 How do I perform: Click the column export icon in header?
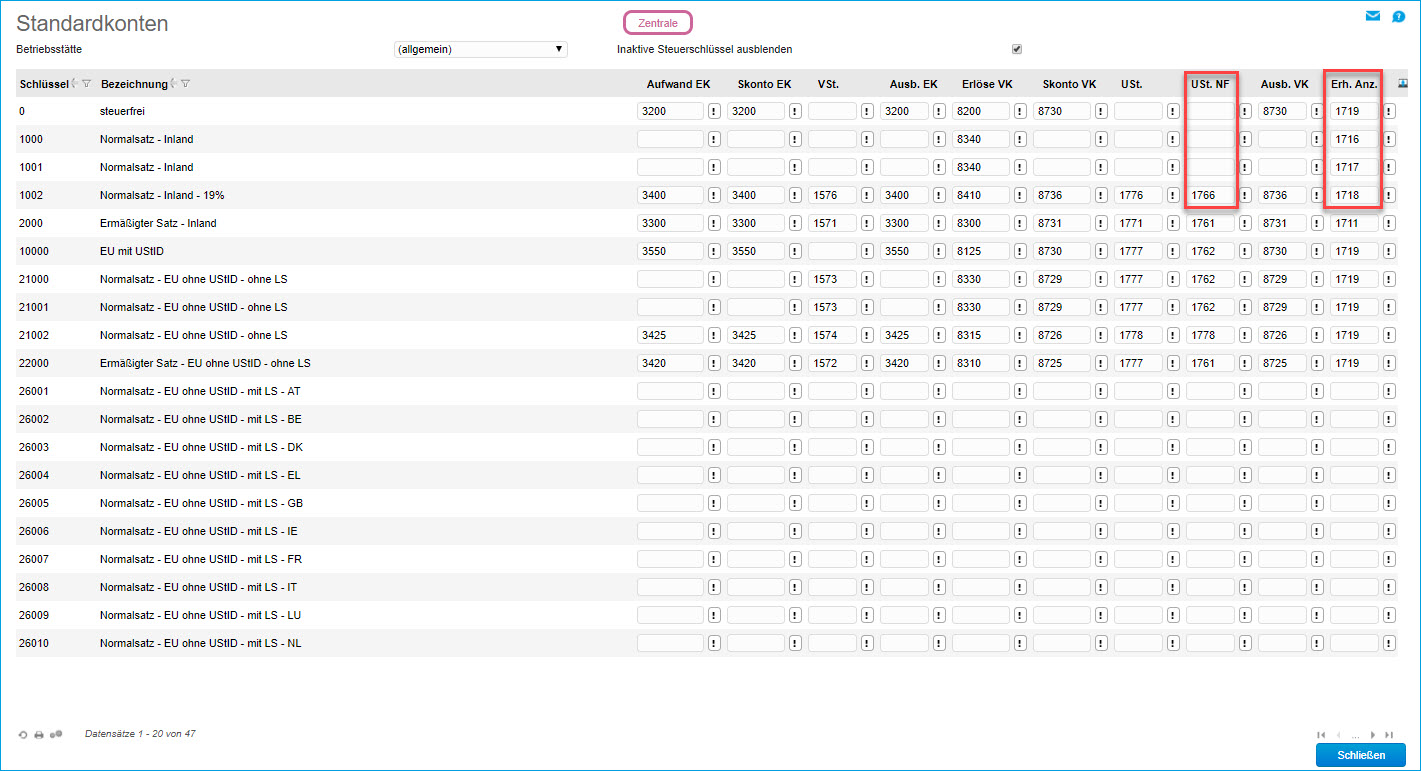(x=1402, y=84)
